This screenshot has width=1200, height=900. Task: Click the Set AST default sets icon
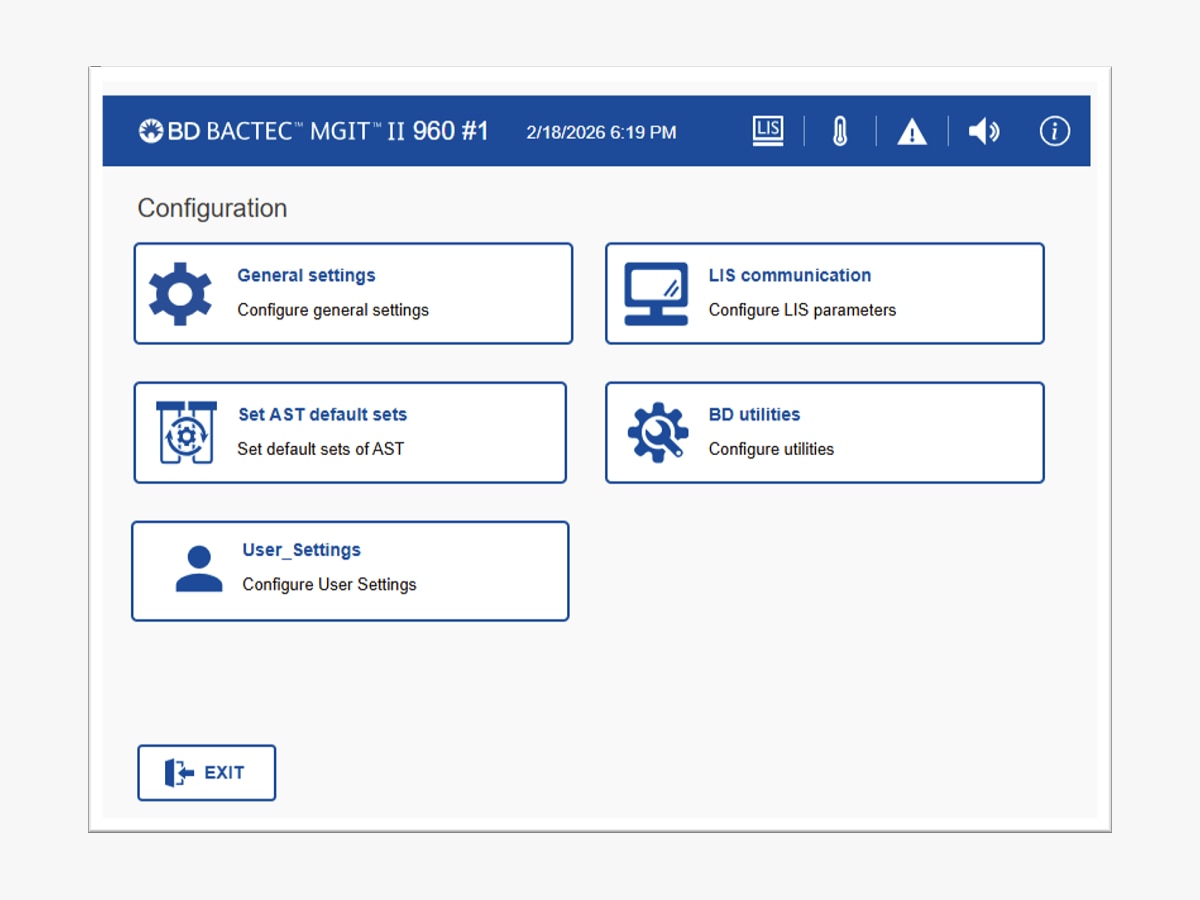187,433
